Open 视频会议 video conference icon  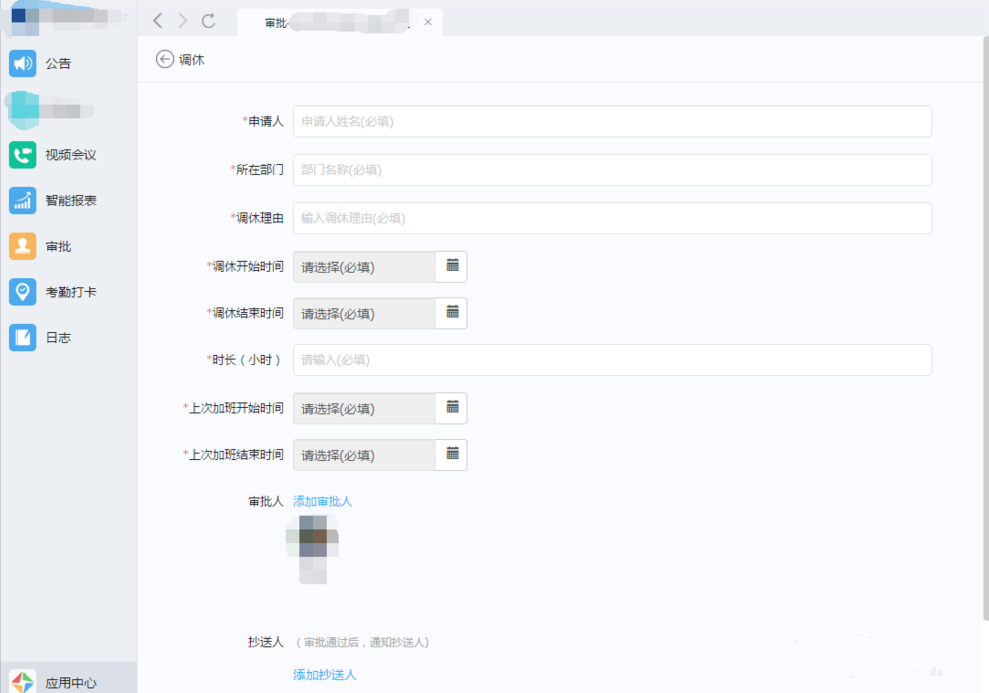(x=23, y=155)
